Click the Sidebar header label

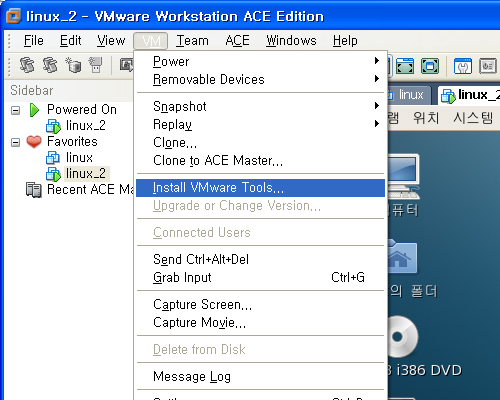pos(32,90)
